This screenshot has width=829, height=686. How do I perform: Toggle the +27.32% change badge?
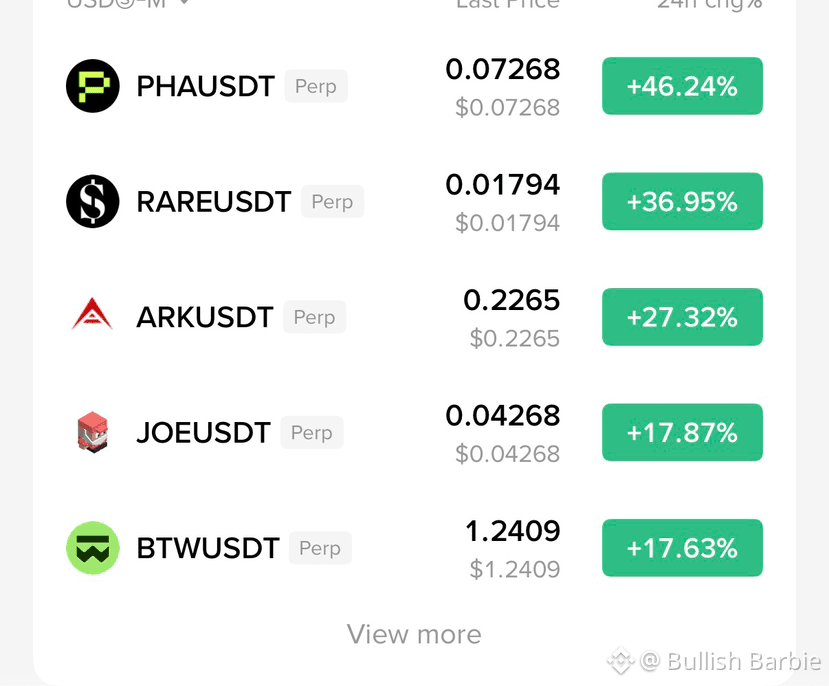tap(682, 317)
